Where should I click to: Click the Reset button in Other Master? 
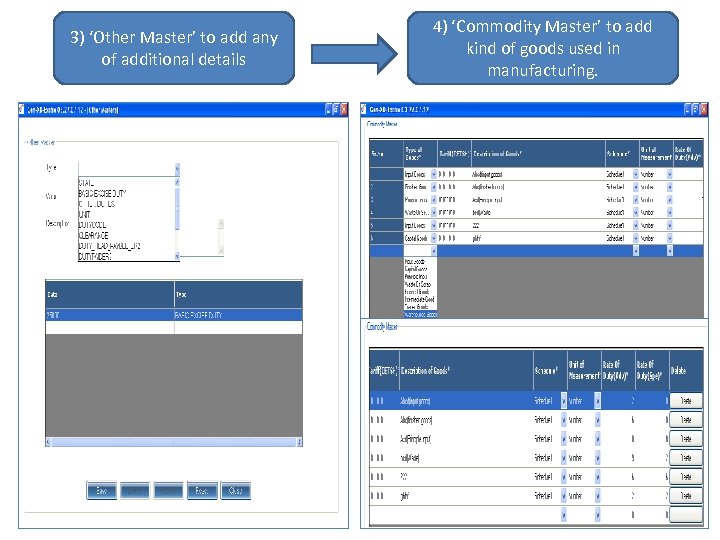[202, 490]
